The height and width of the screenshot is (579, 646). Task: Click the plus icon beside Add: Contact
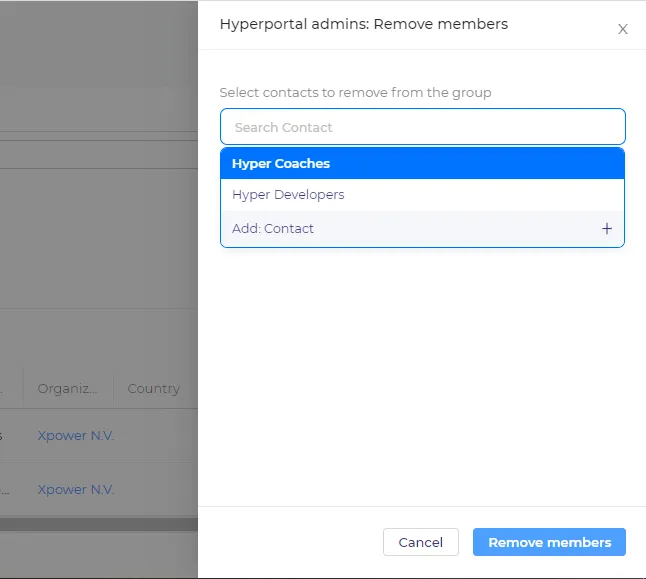click(606, 229)
